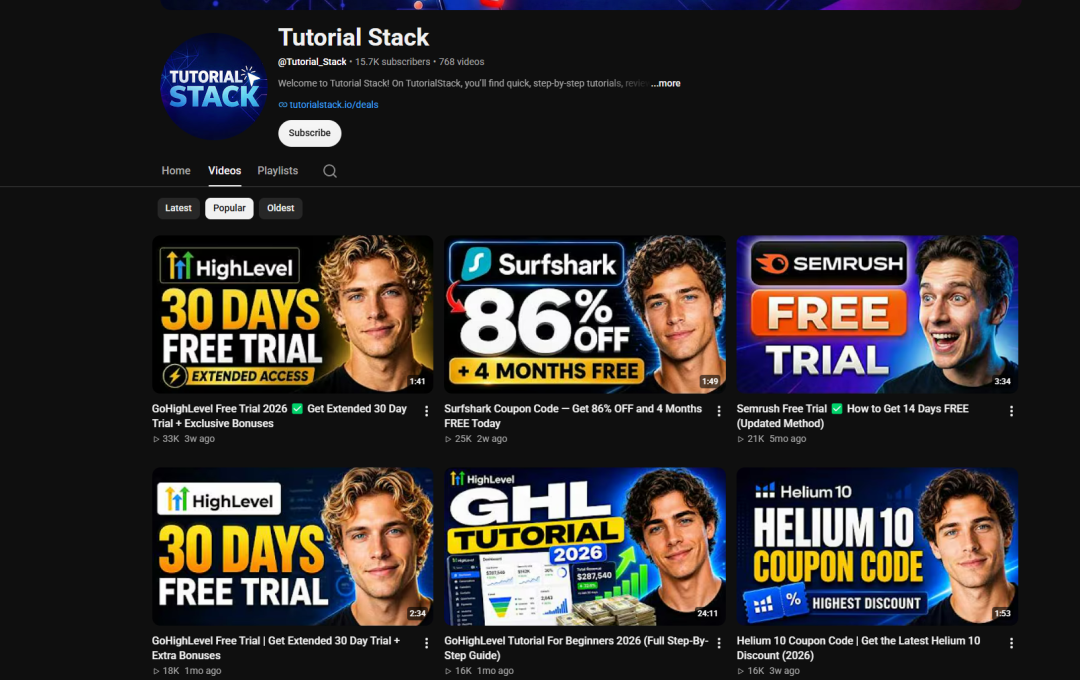
Task: Click the Tutorial Stack channel avatar
Action: click(214, 86)
